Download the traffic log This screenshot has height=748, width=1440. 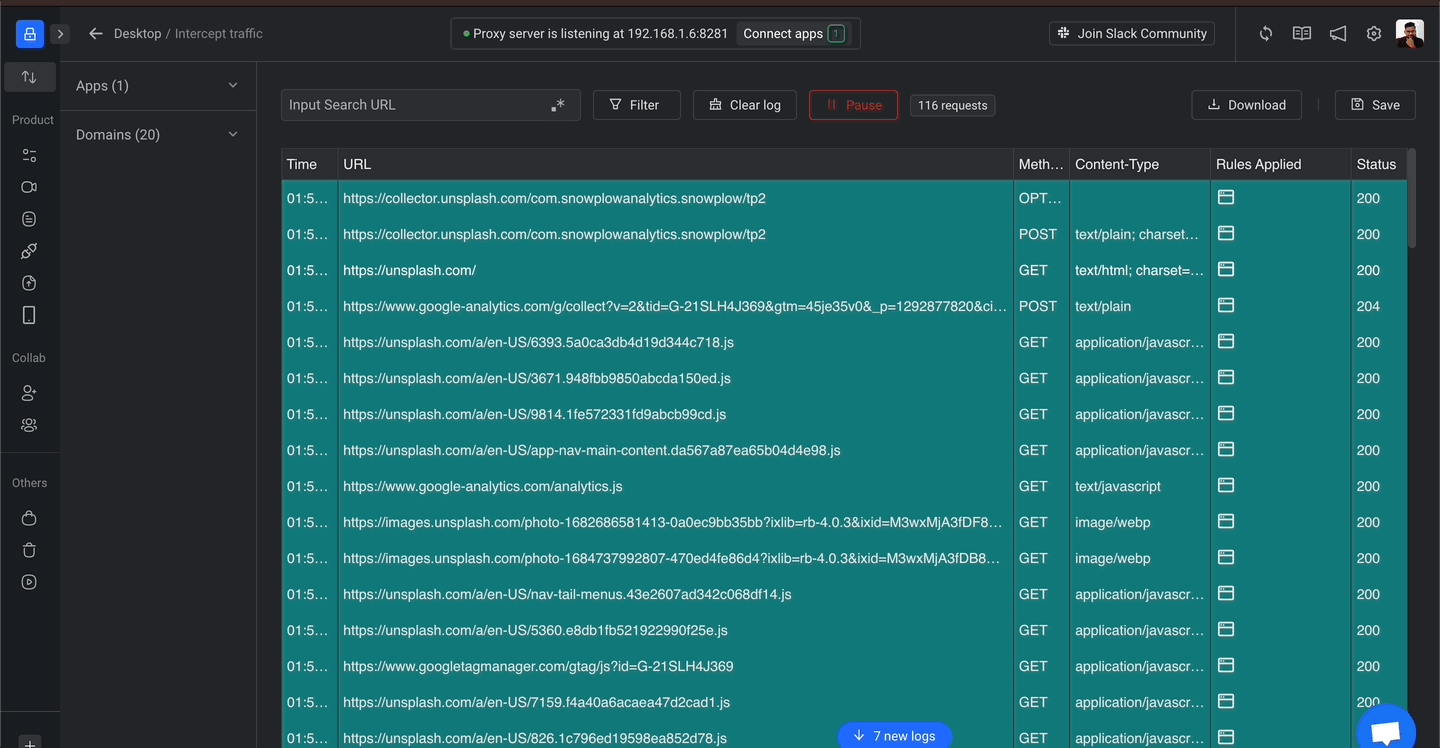(x=1247, y=105)
